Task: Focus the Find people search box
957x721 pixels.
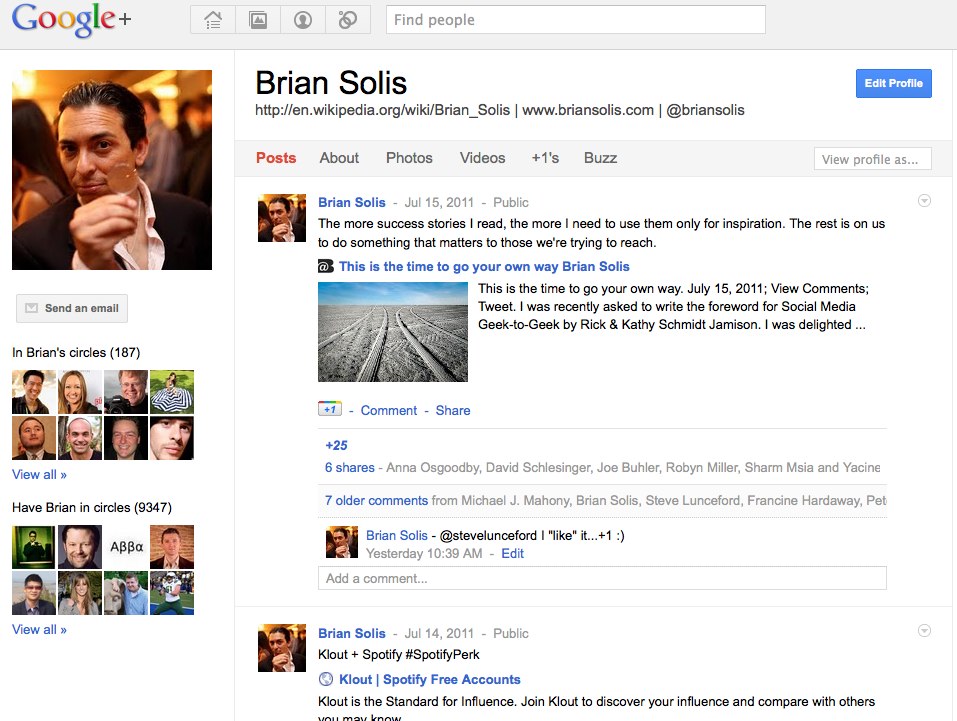Action: click(576, 20)
